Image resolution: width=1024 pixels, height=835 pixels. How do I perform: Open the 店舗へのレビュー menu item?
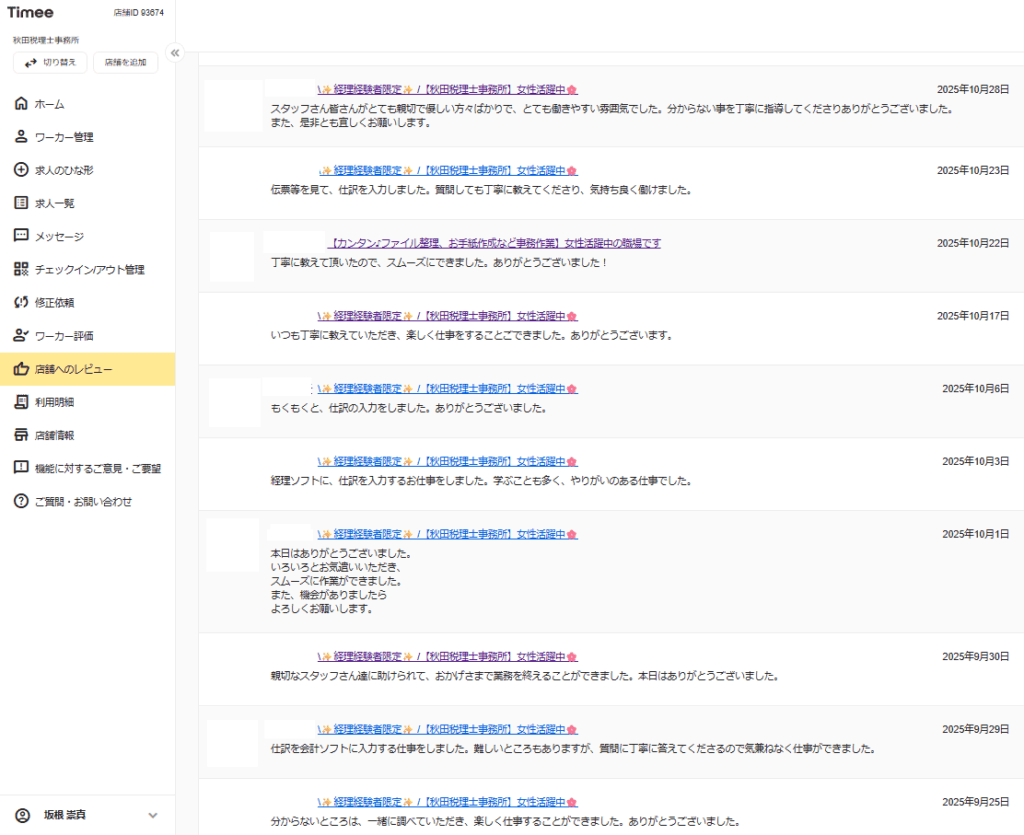[73, 369]
